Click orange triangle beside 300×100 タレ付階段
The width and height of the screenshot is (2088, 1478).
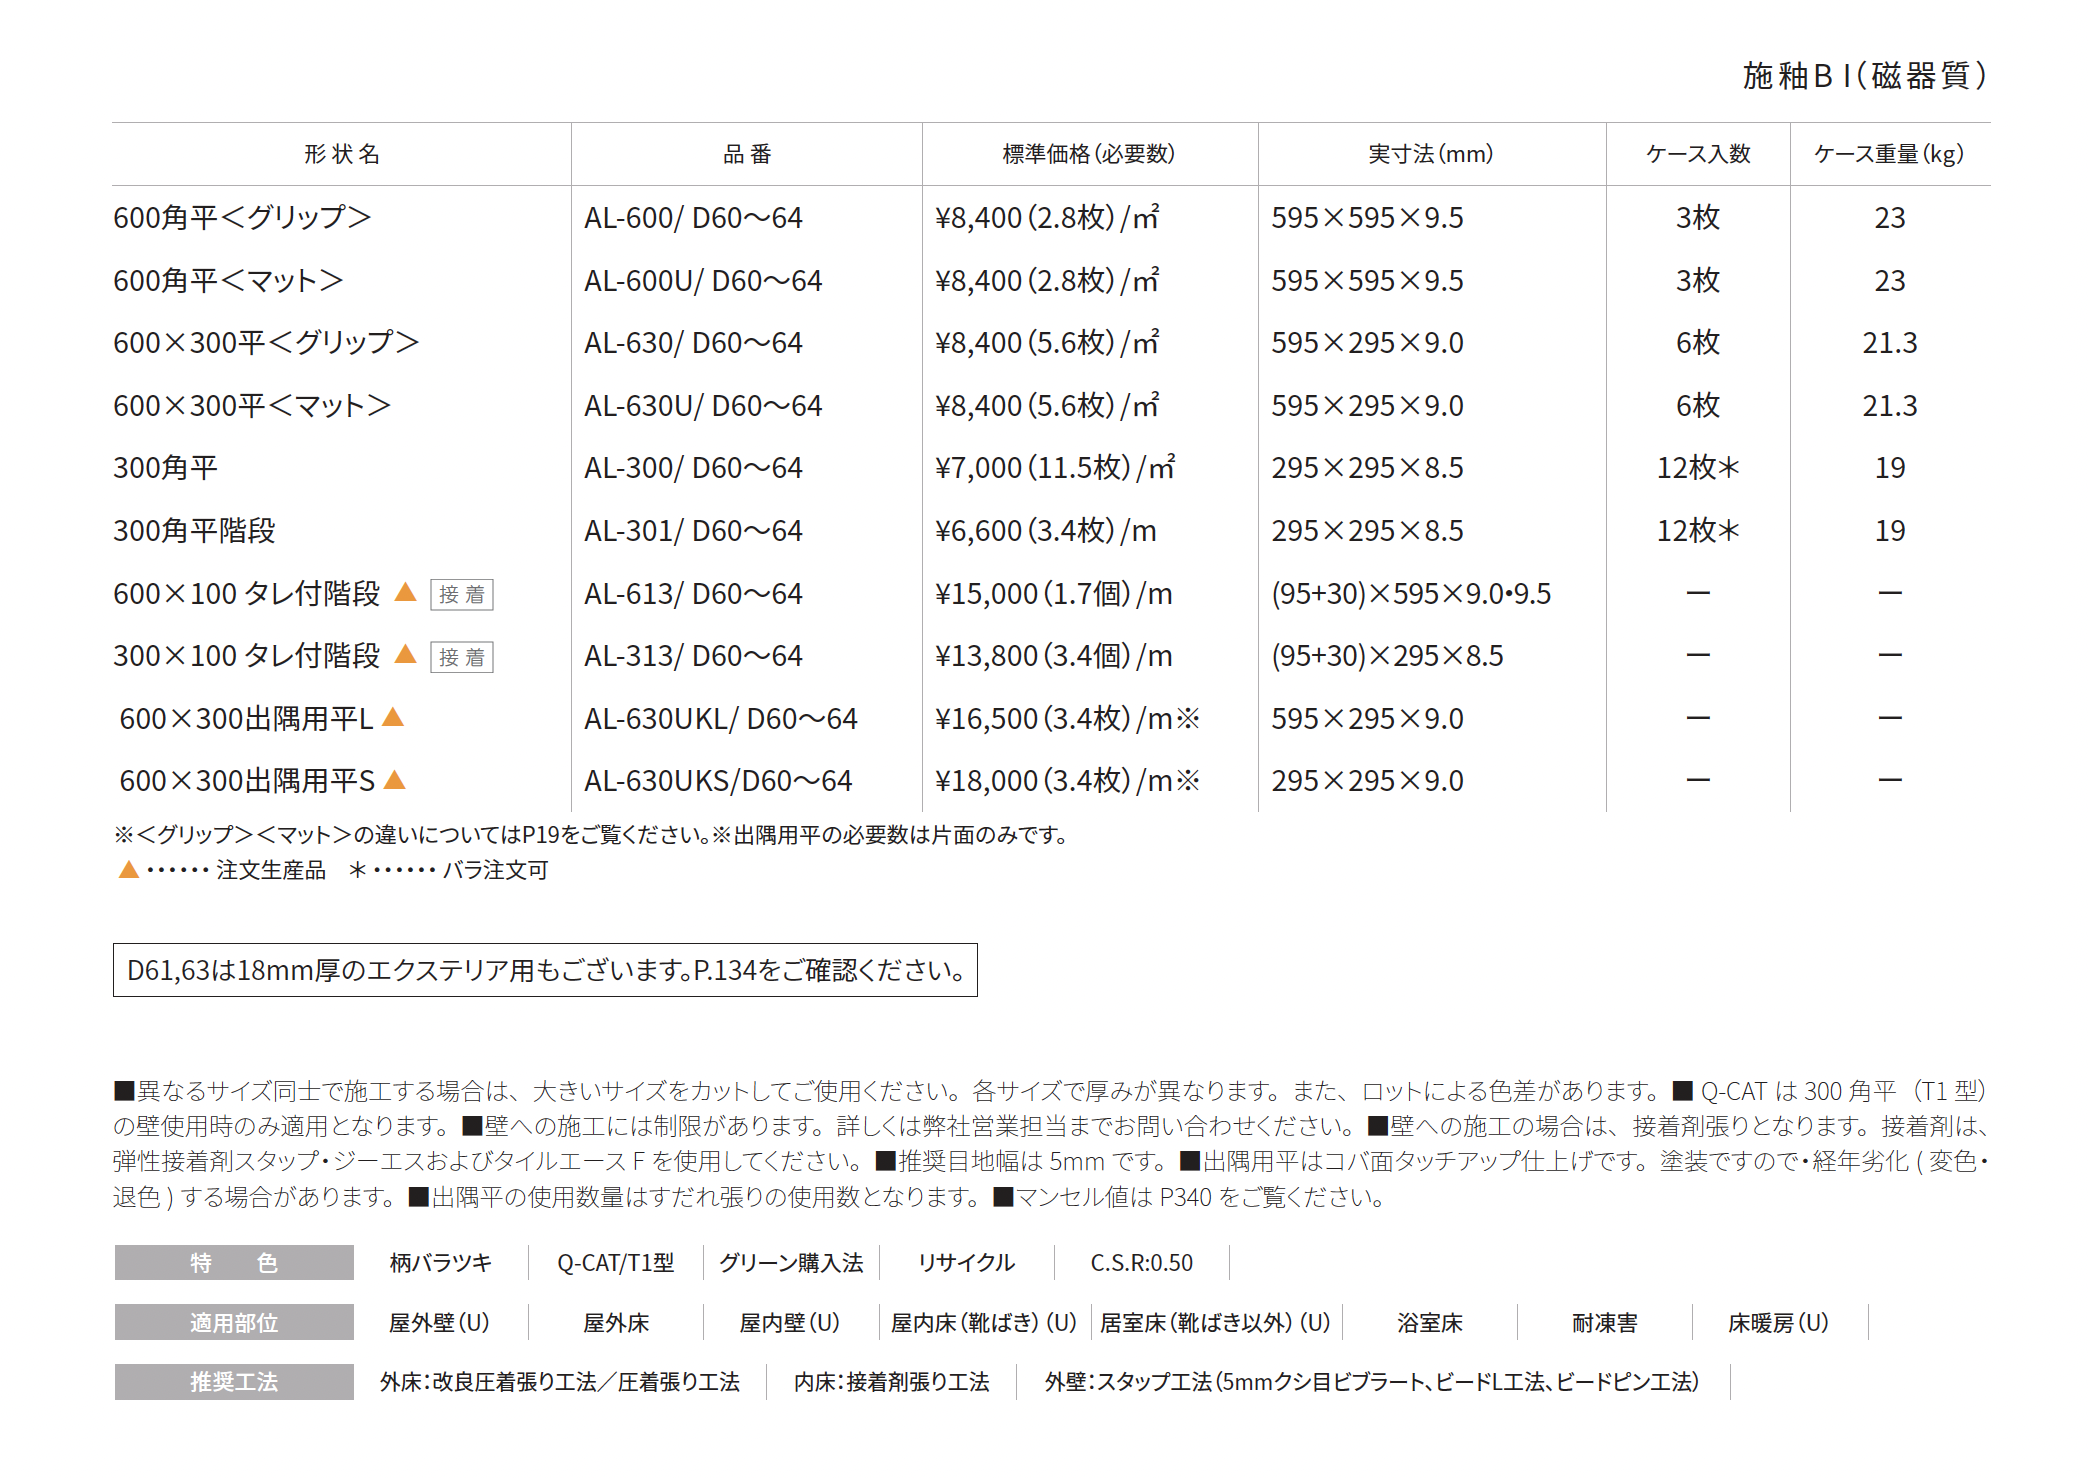pyautogui.click(x=405, y=655)
